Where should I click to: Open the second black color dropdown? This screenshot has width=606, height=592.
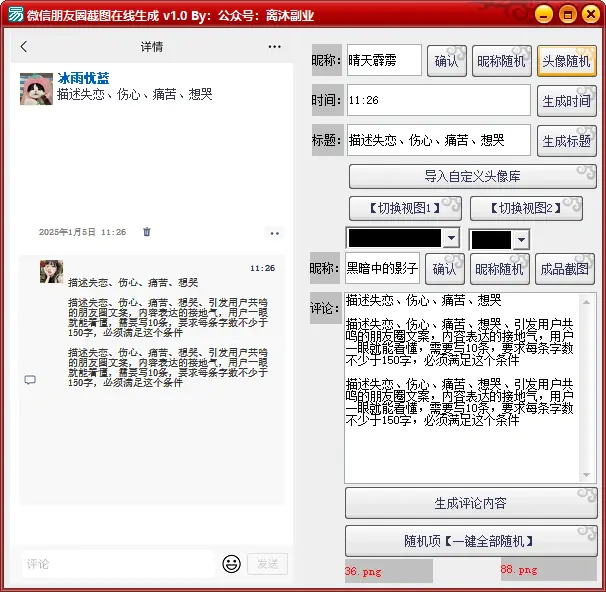pyautogui.click(x=519, y=240)
